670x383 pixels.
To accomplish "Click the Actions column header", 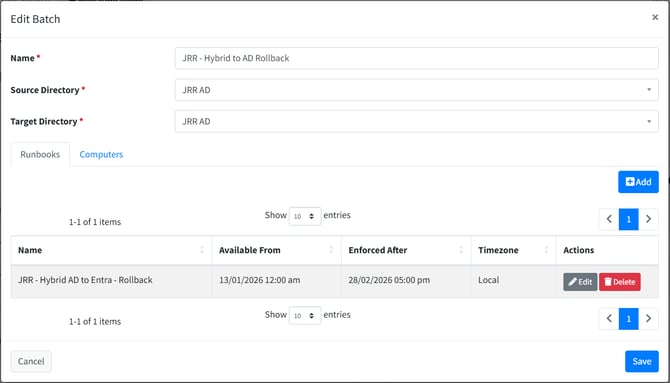I will [x=607, y=250].
